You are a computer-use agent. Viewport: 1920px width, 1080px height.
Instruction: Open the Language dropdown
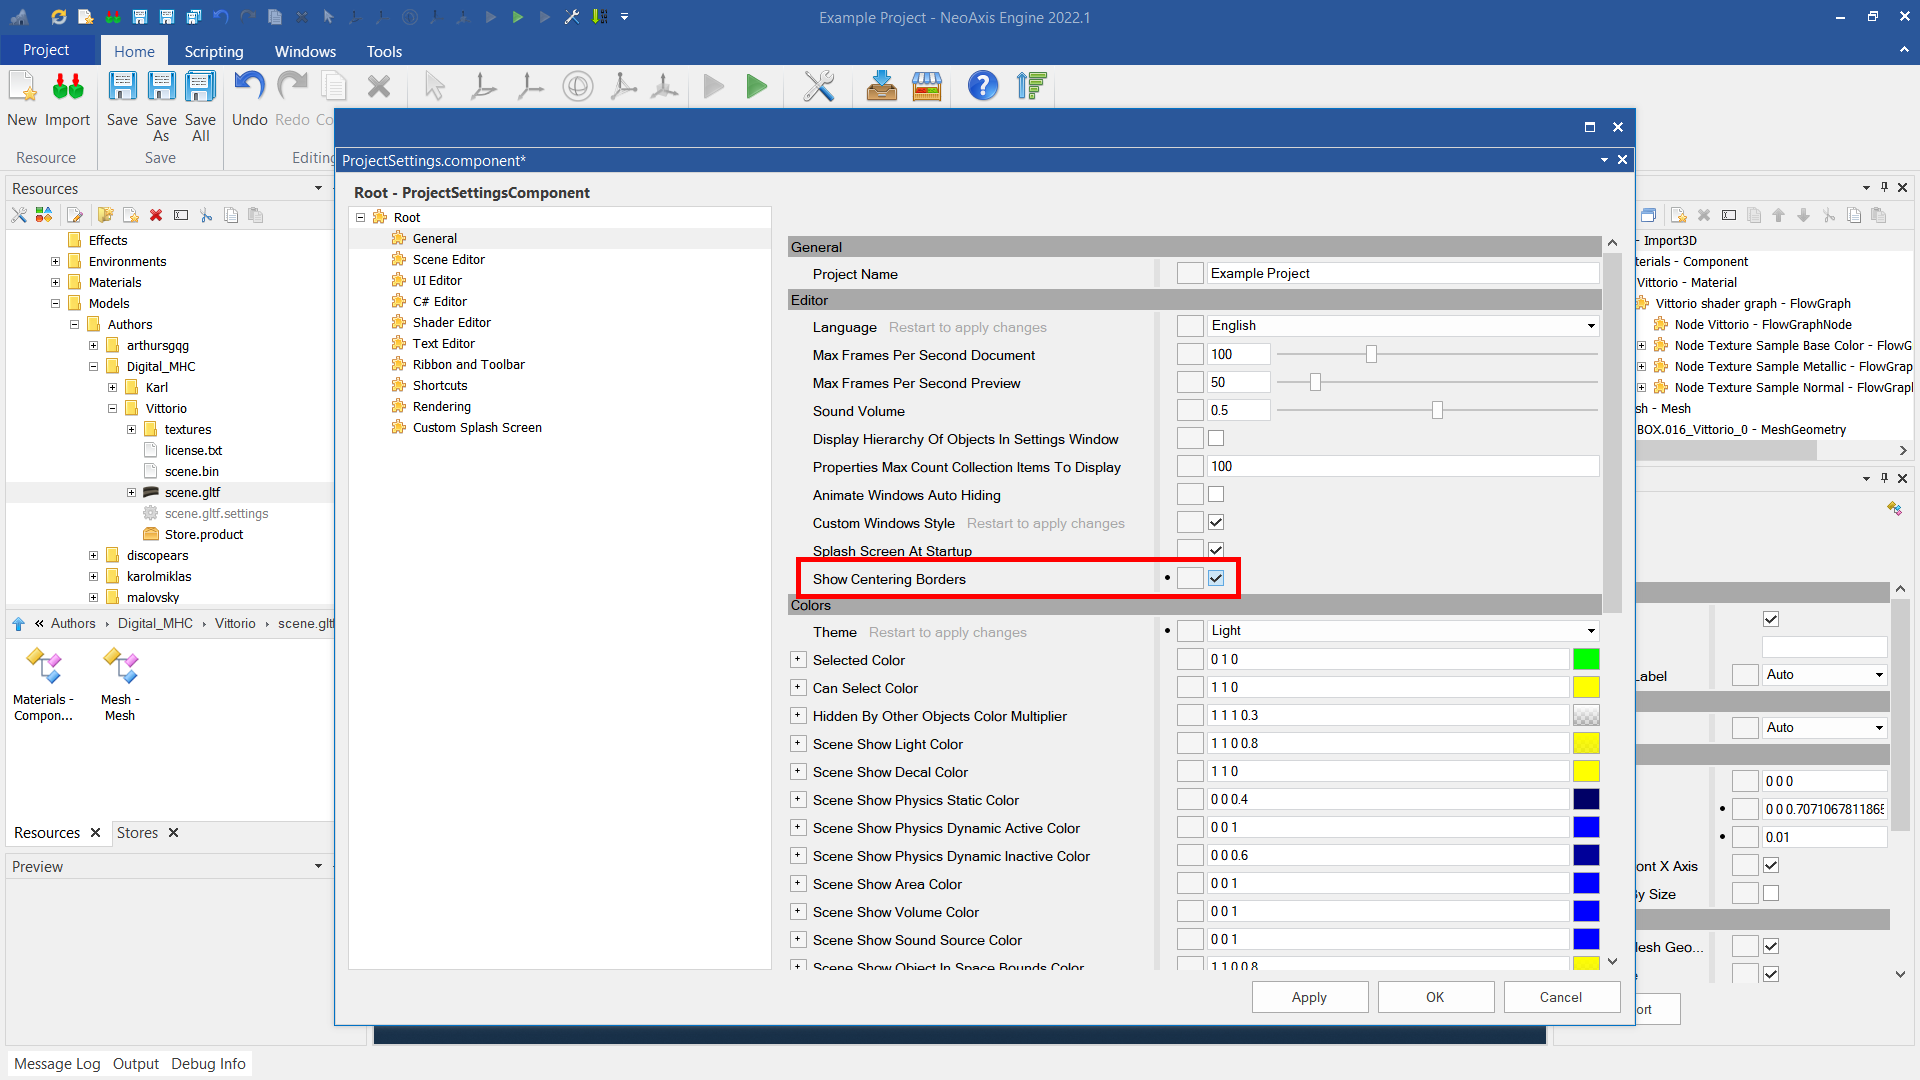pos(1591,326)
